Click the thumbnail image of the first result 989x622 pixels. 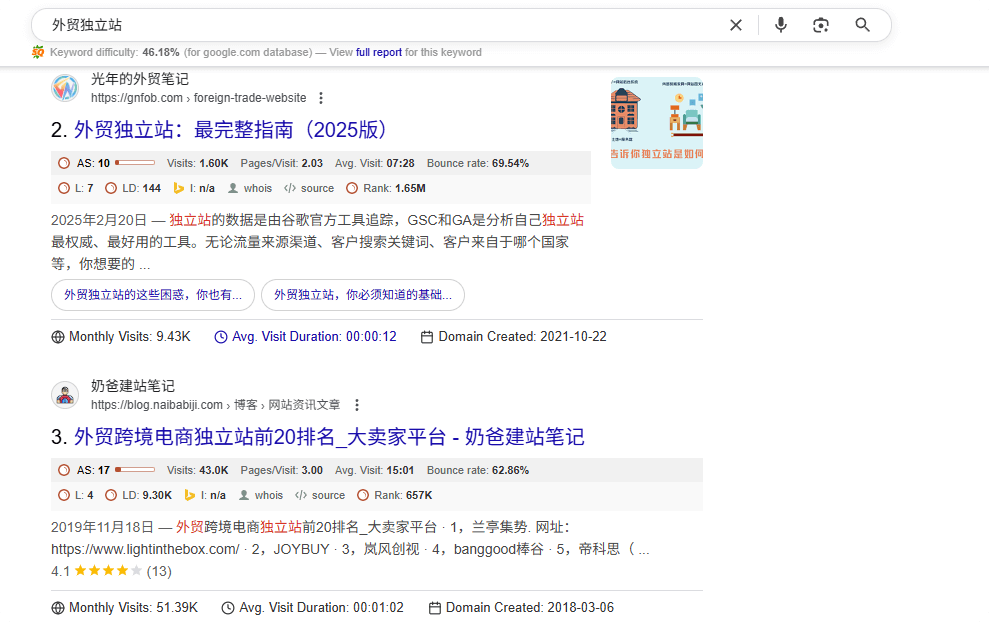point(656,123)
